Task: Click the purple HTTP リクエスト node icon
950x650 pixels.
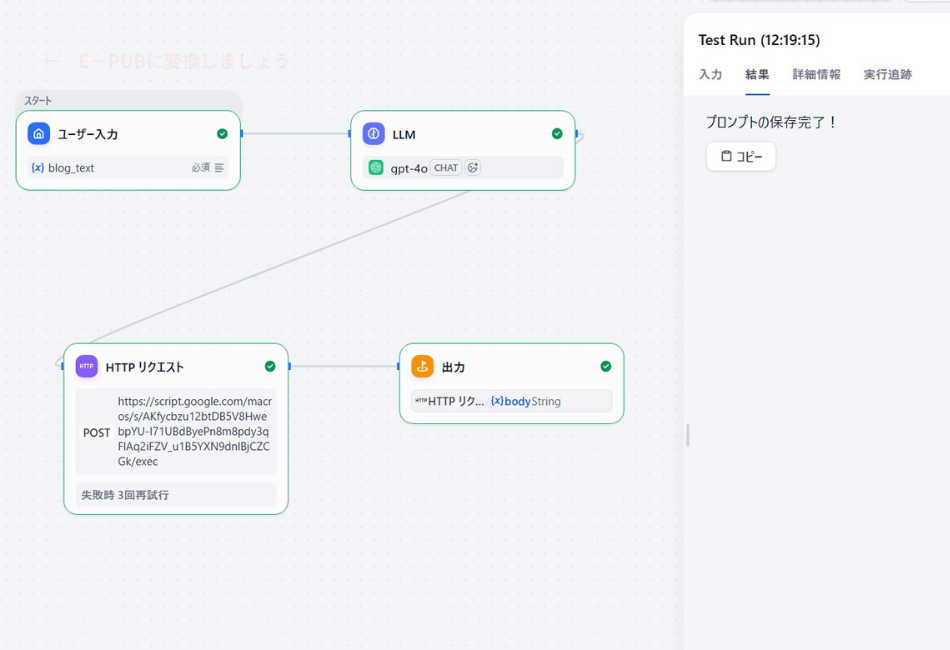Action: tap(87, 367)
